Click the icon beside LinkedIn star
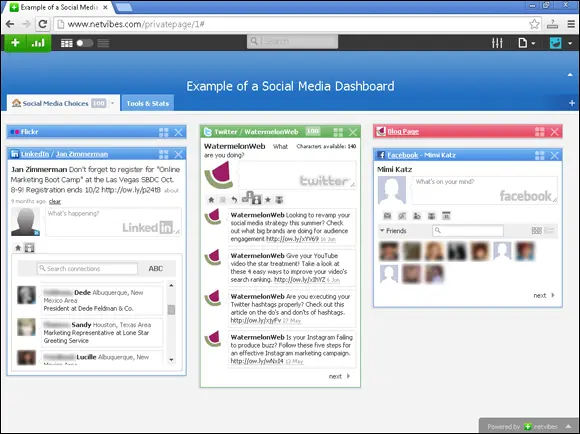 pos(29,248)
